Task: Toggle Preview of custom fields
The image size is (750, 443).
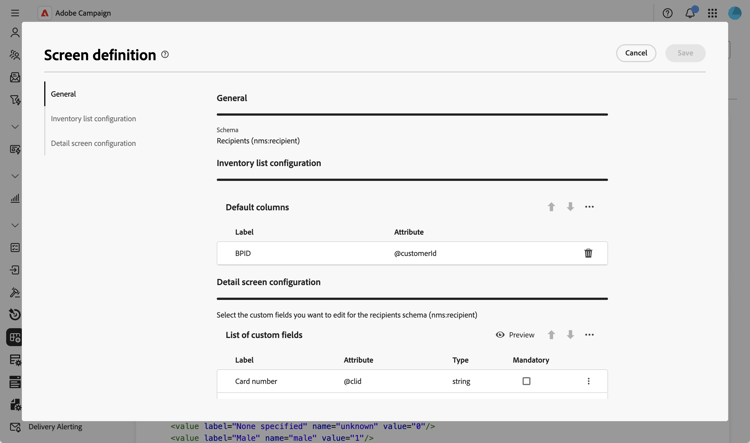Action: click(x=515, y=335)
